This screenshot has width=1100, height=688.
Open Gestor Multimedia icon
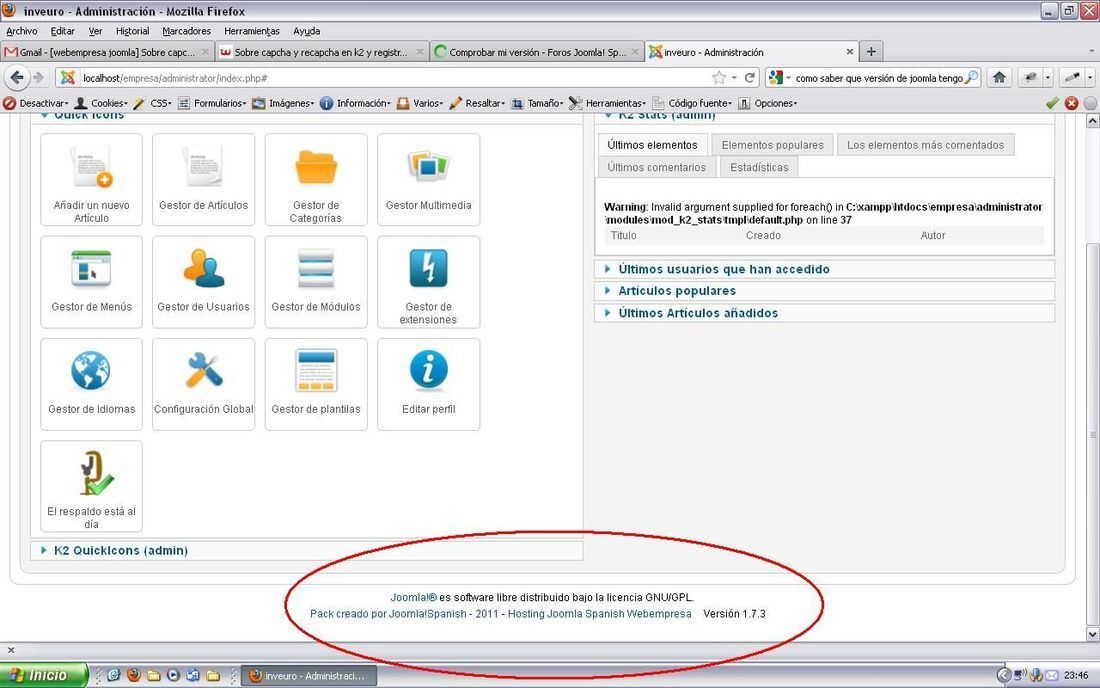[429, 180]
